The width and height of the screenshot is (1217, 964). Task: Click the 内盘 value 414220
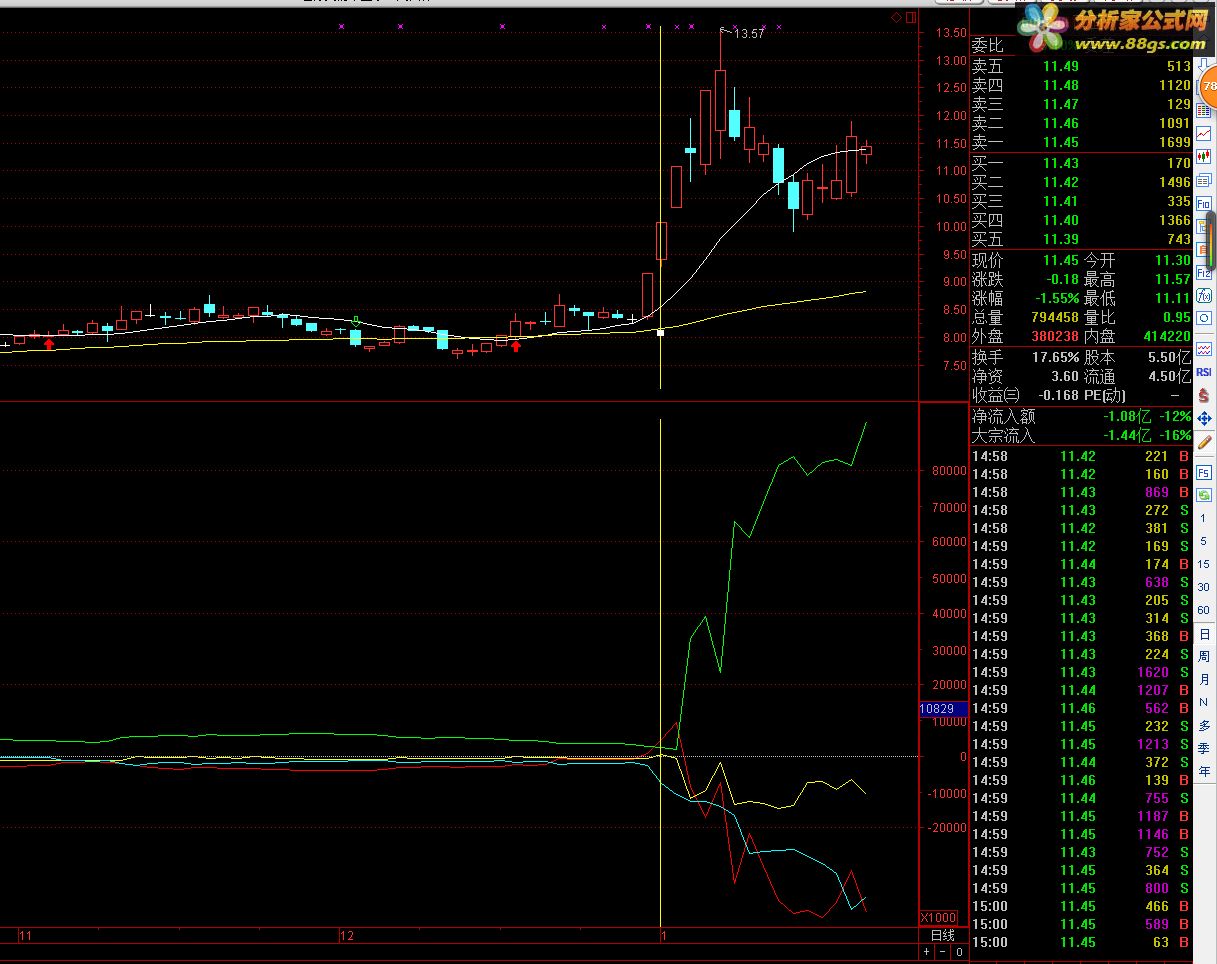[1166, 337]
